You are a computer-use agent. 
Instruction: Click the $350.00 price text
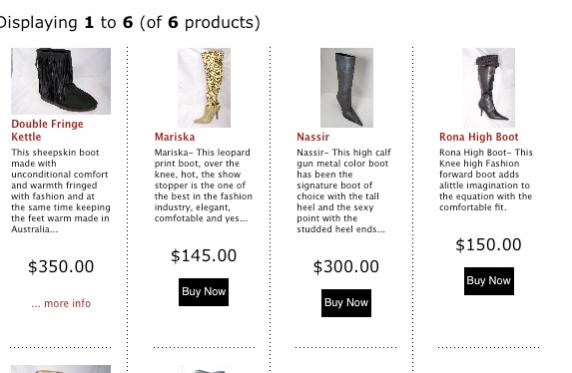(61, 266)
